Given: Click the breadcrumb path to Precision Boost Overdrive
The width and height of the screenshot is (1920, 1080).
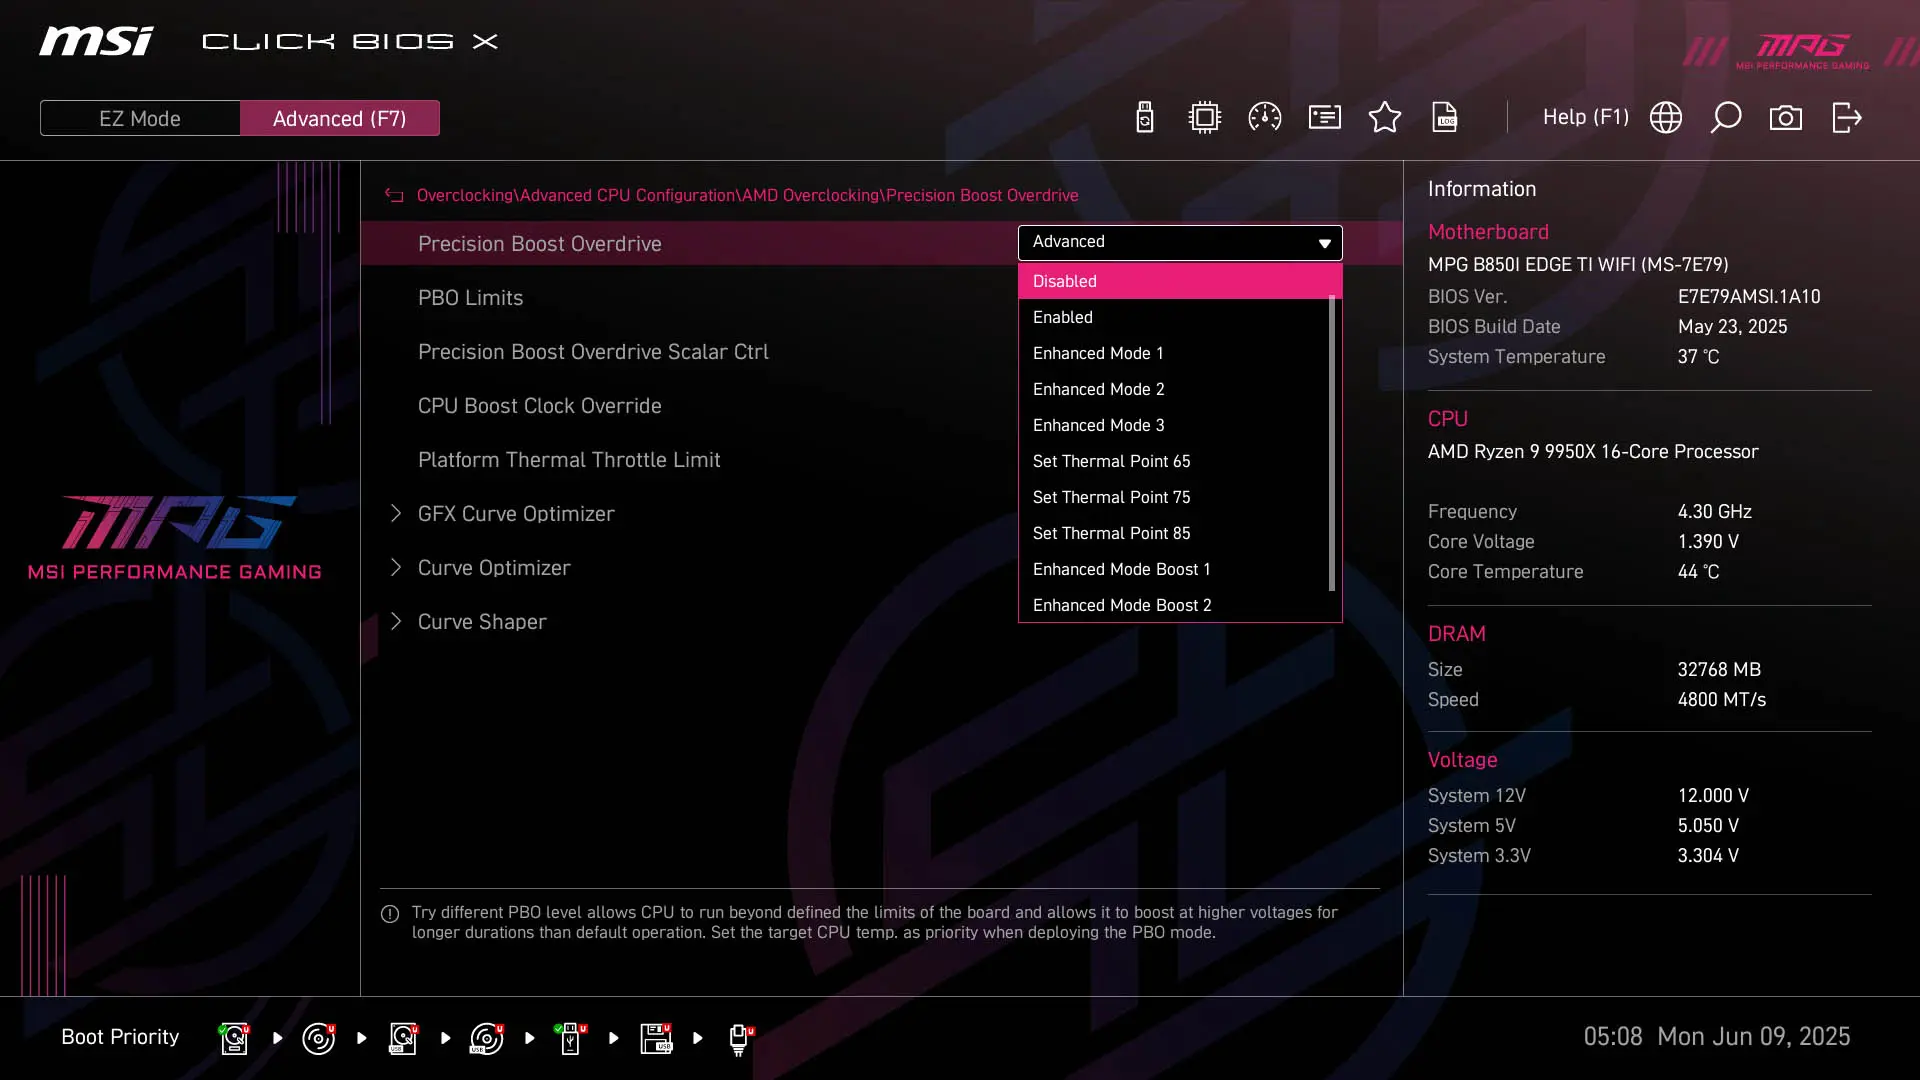Looking at the screenshot, I should [x=747, y=195].
